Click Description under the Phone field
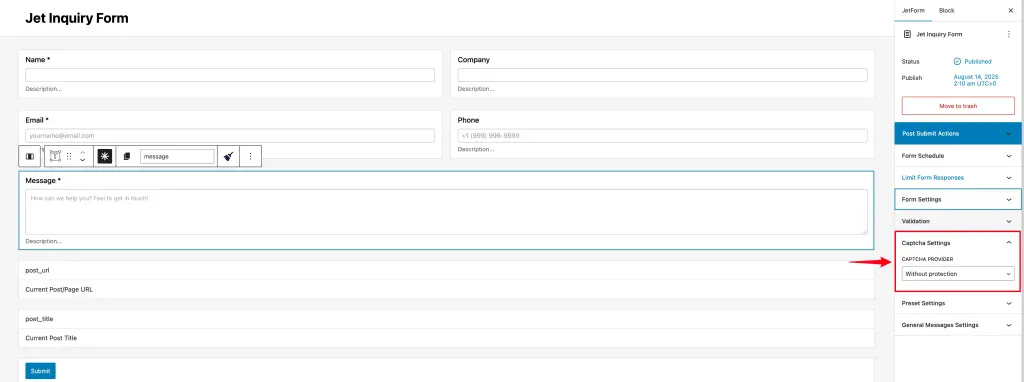The image size is (1024, 382). 476,149
